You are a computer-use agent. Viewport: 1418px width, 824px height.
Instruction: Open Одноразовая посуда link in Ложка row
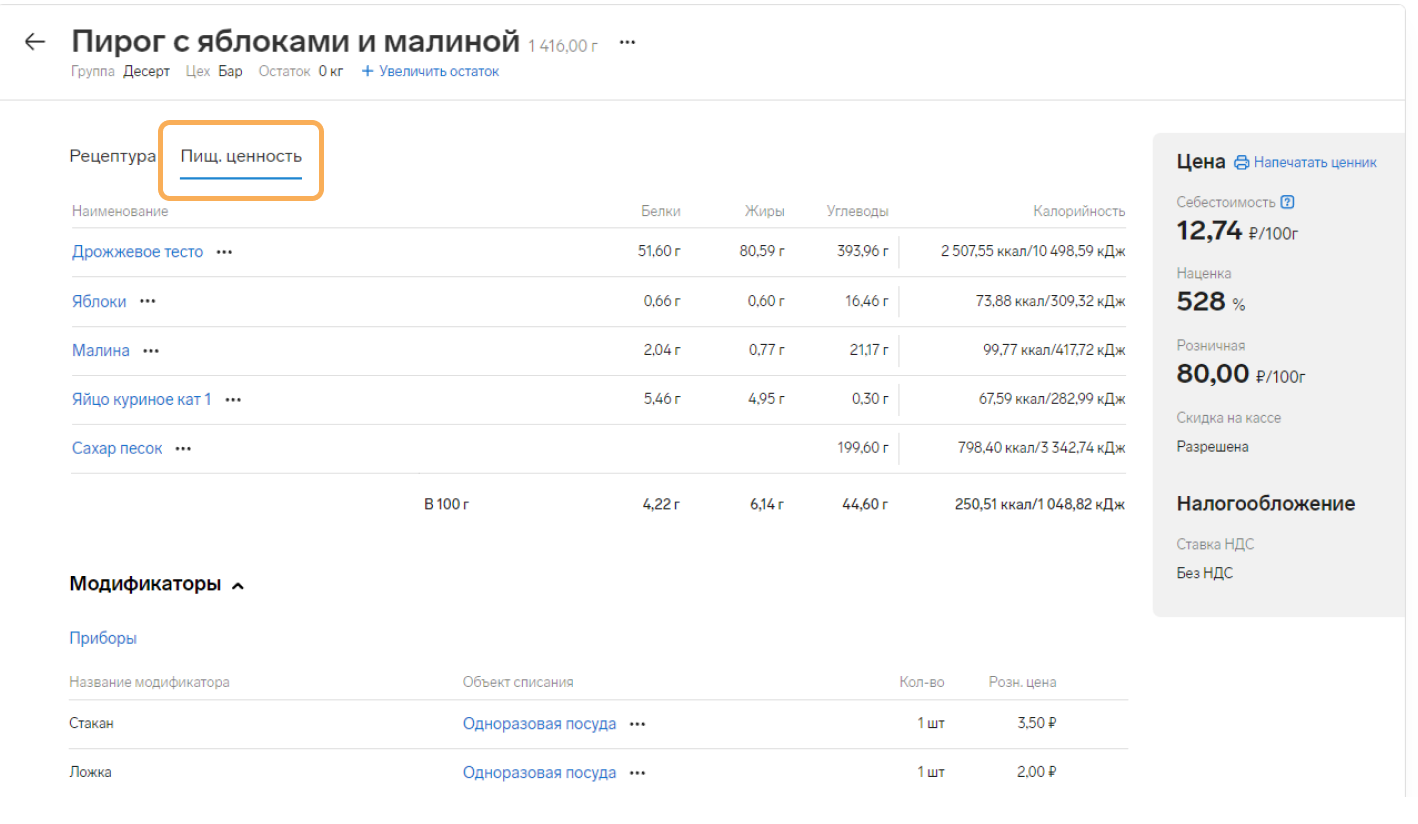(x=539, y=773)
